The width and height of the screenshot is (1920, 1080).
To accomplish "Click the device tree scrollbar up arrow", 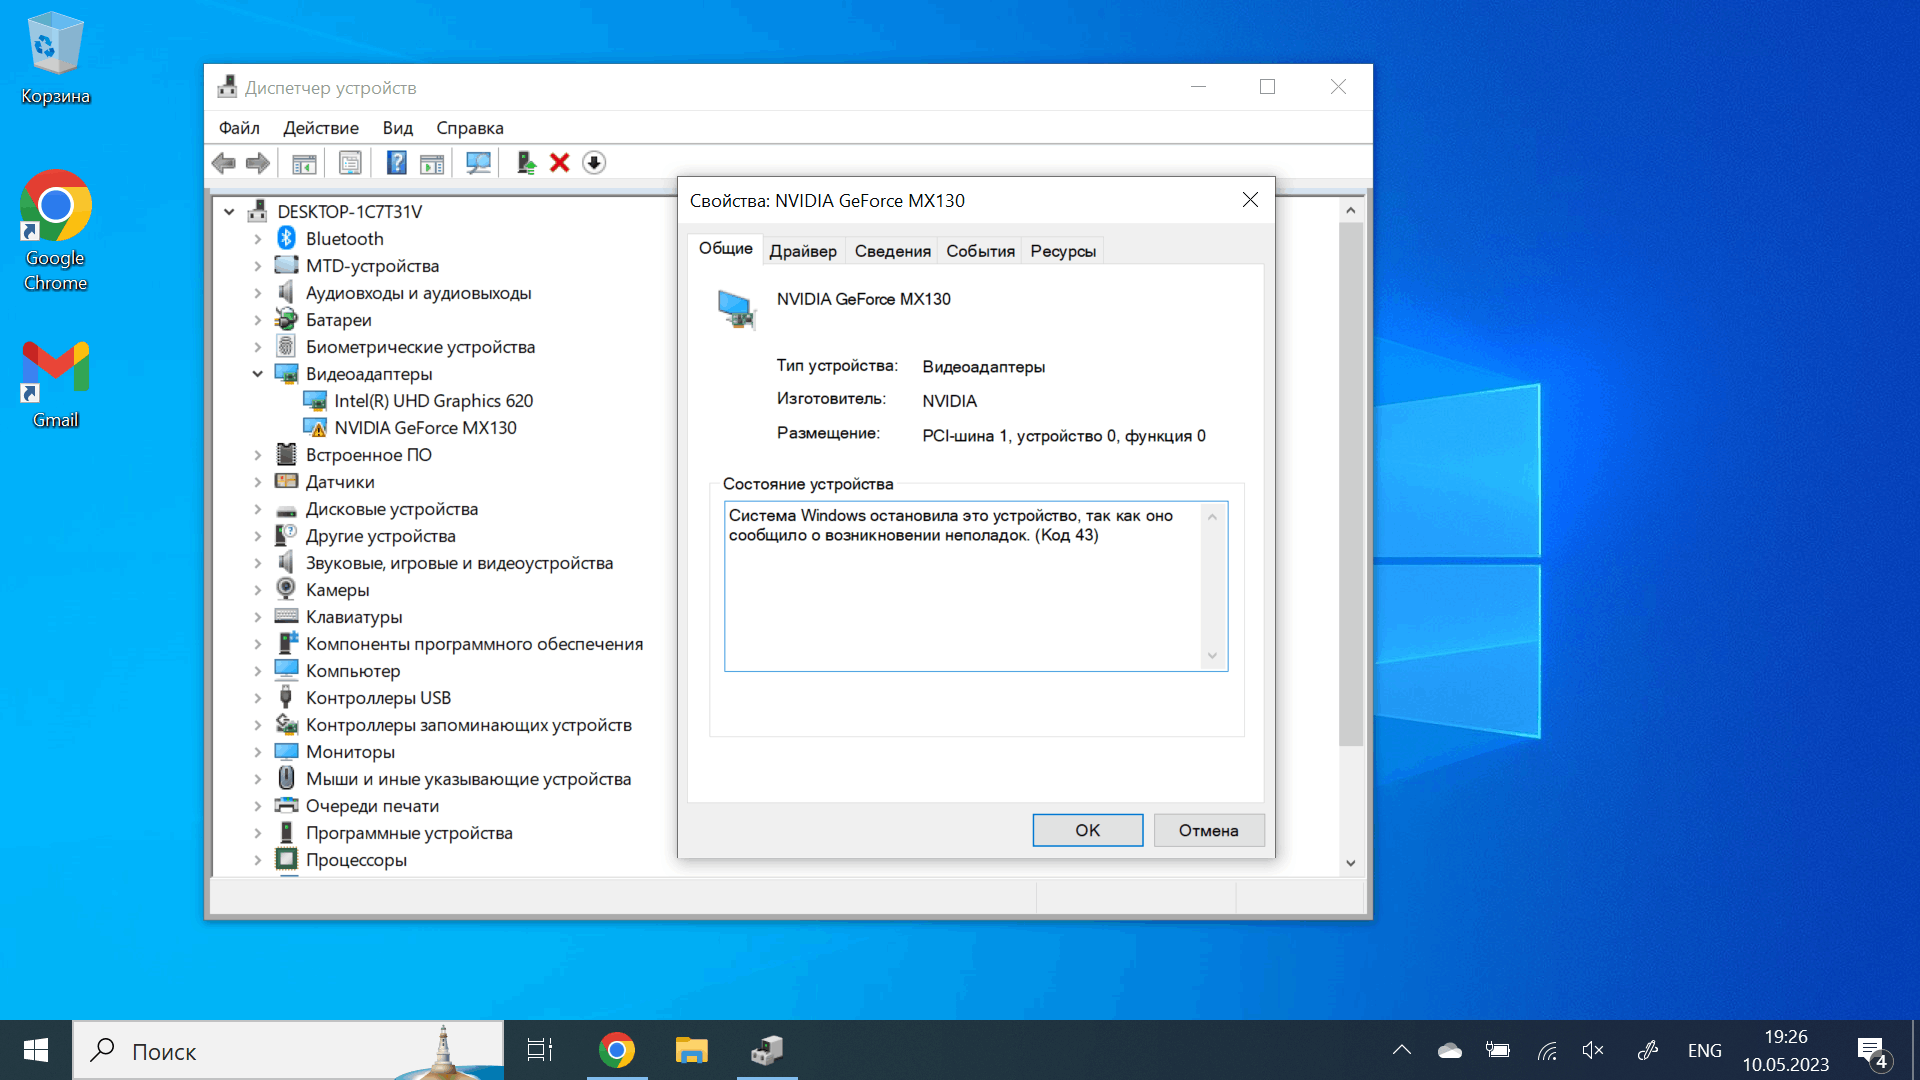I will (x=1351, y=210).
